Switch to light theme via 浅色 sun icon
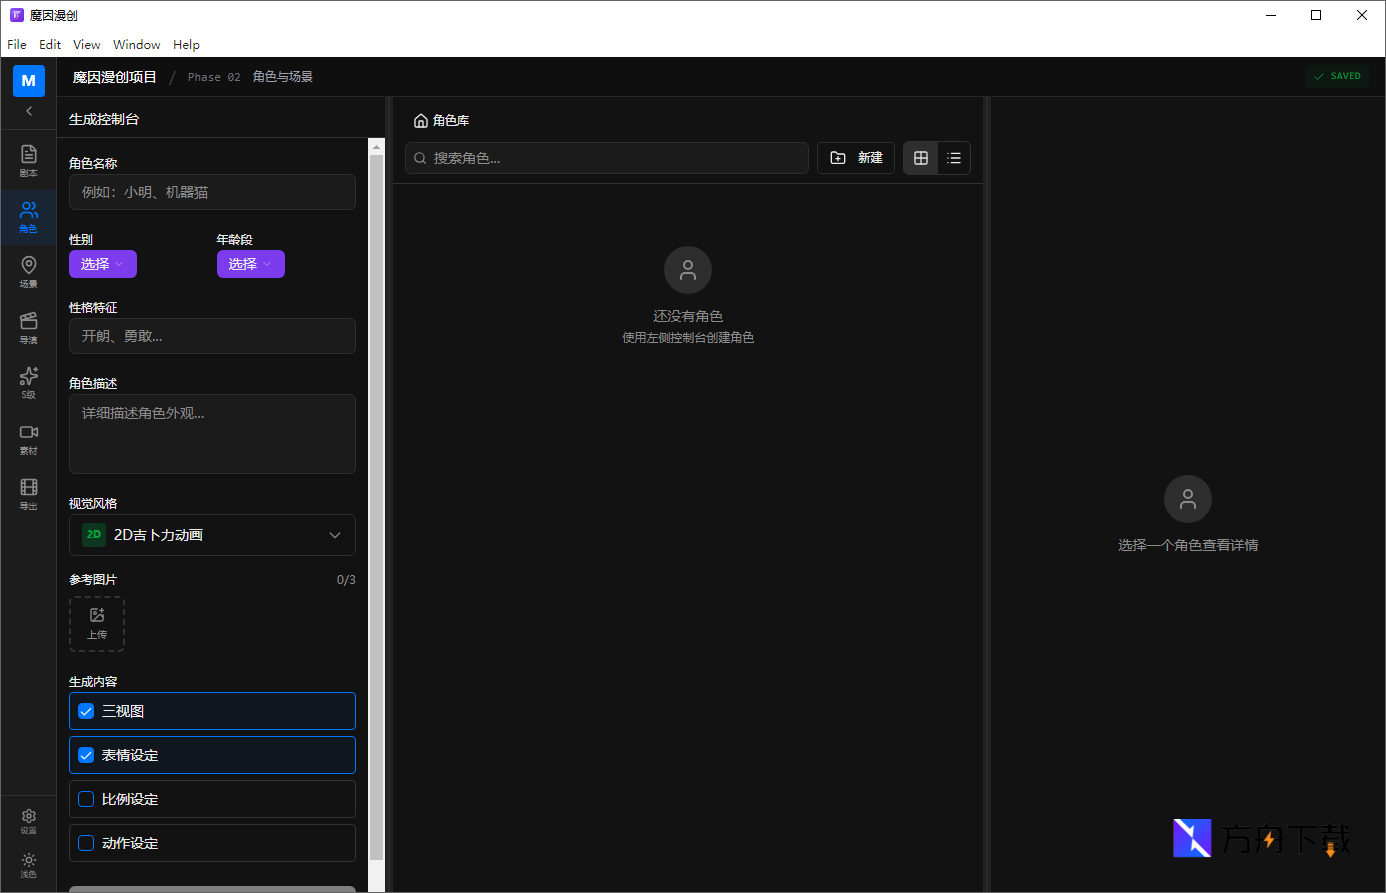Viewport: 1386px width, 893px height. point(28,865)
